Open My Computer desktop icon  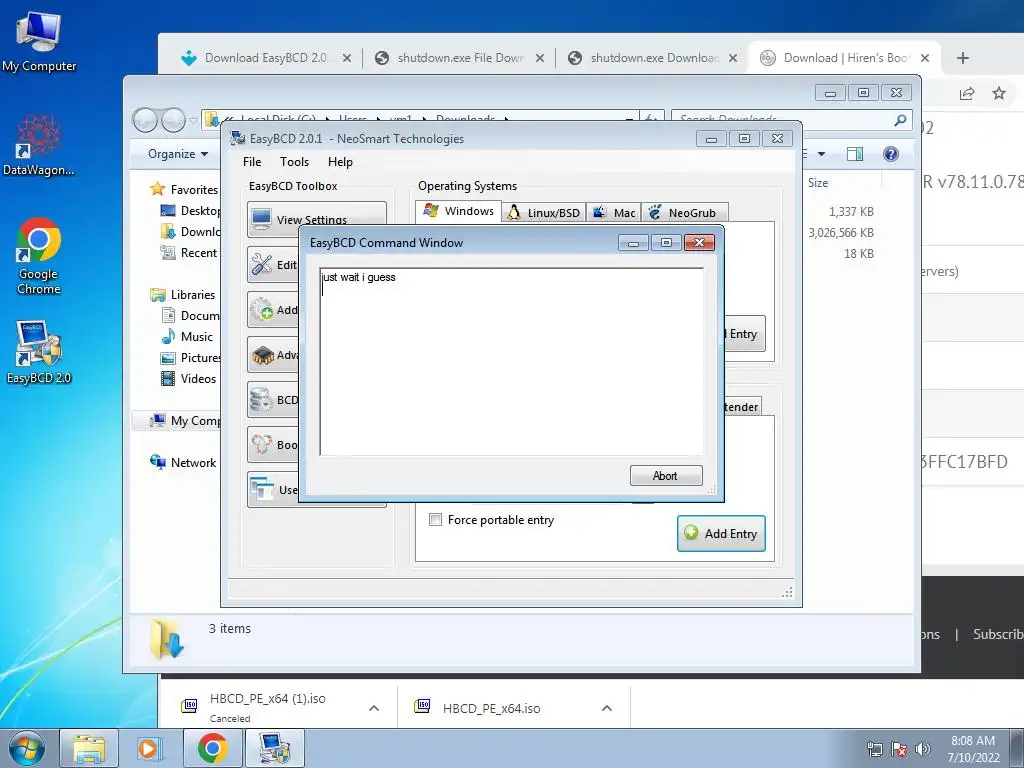click(39, 40)
